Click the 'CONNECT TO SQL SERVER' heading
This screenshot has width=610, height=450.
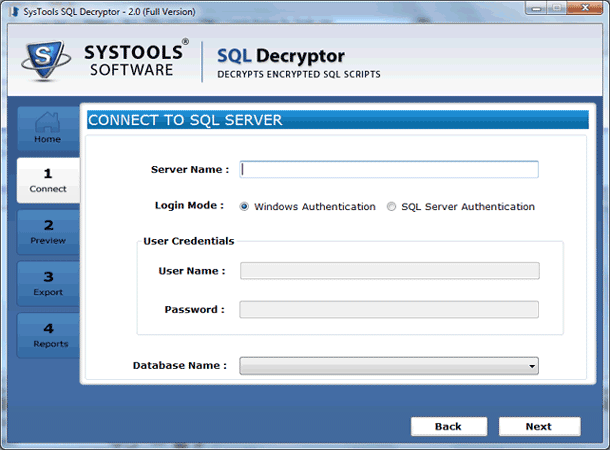(185, 120)
